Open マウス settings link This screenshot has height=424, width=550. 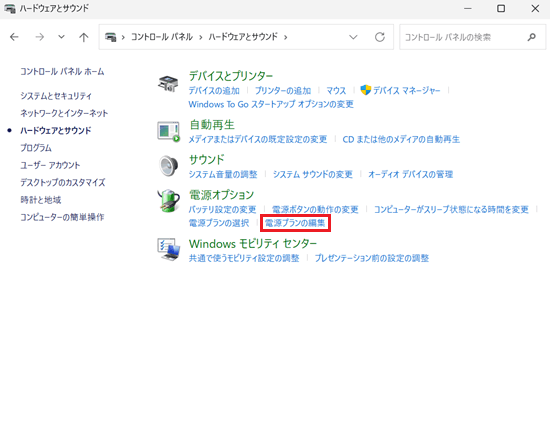point(336,90)
